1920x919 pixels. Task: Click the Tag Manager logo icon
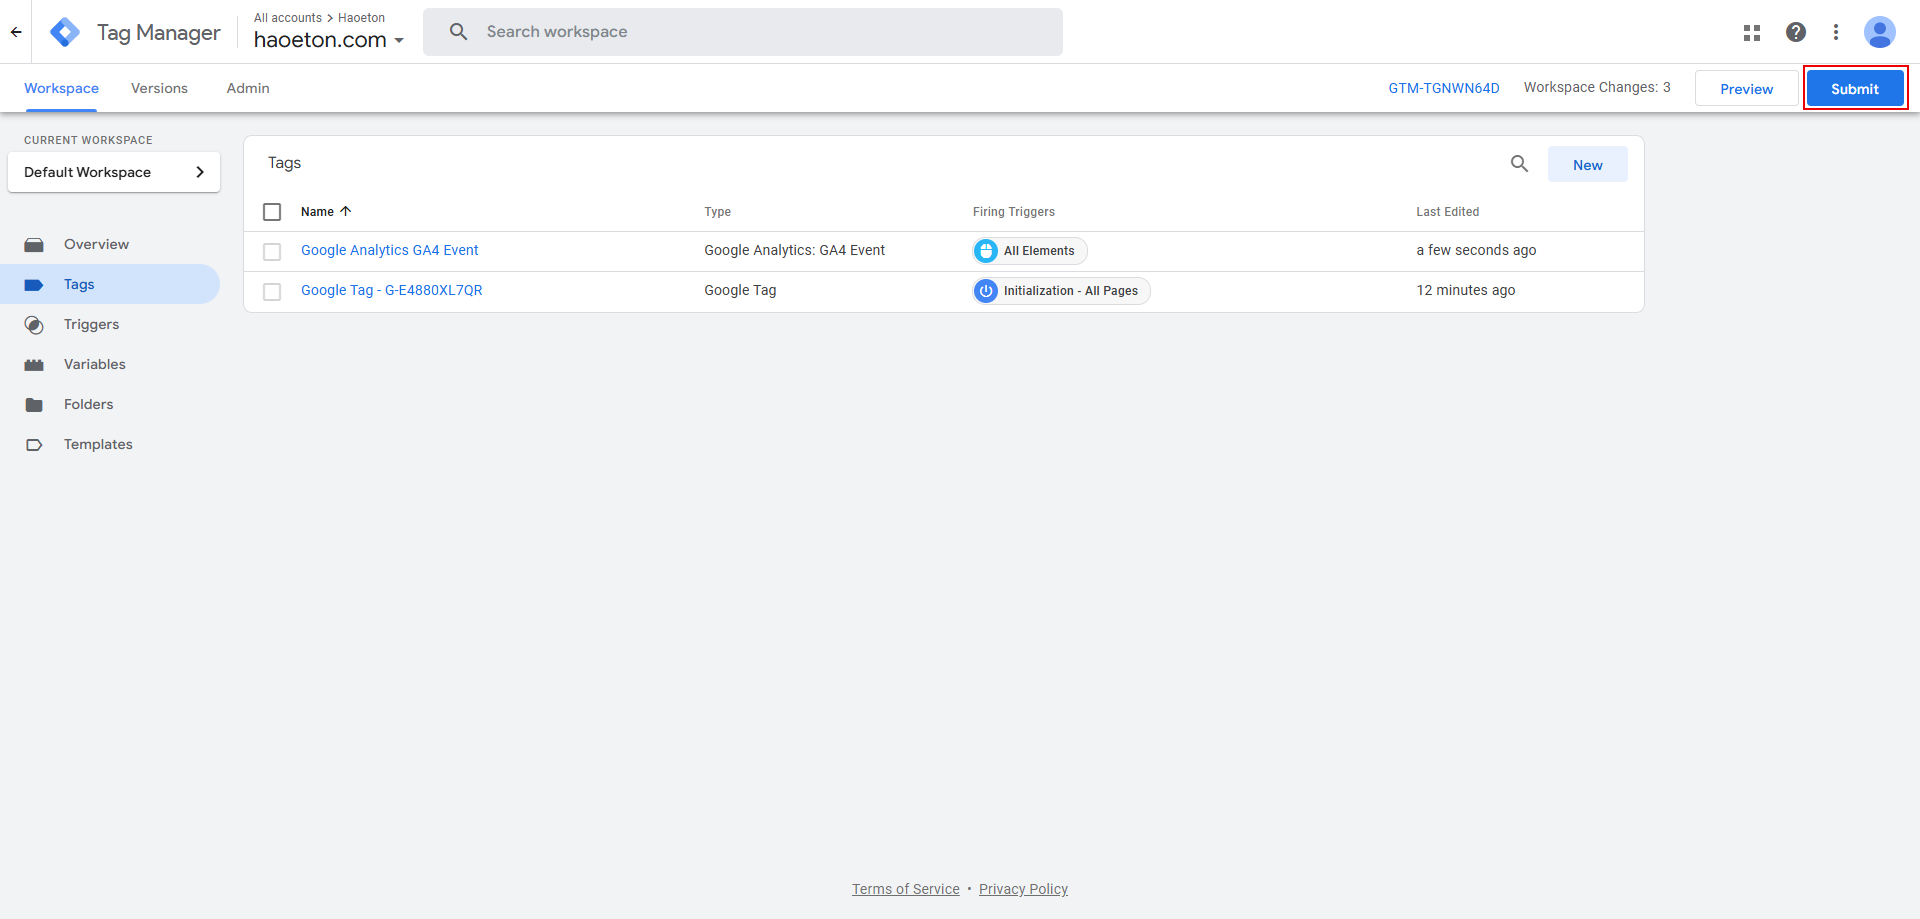pyautogui.click(x=65, y=32)
